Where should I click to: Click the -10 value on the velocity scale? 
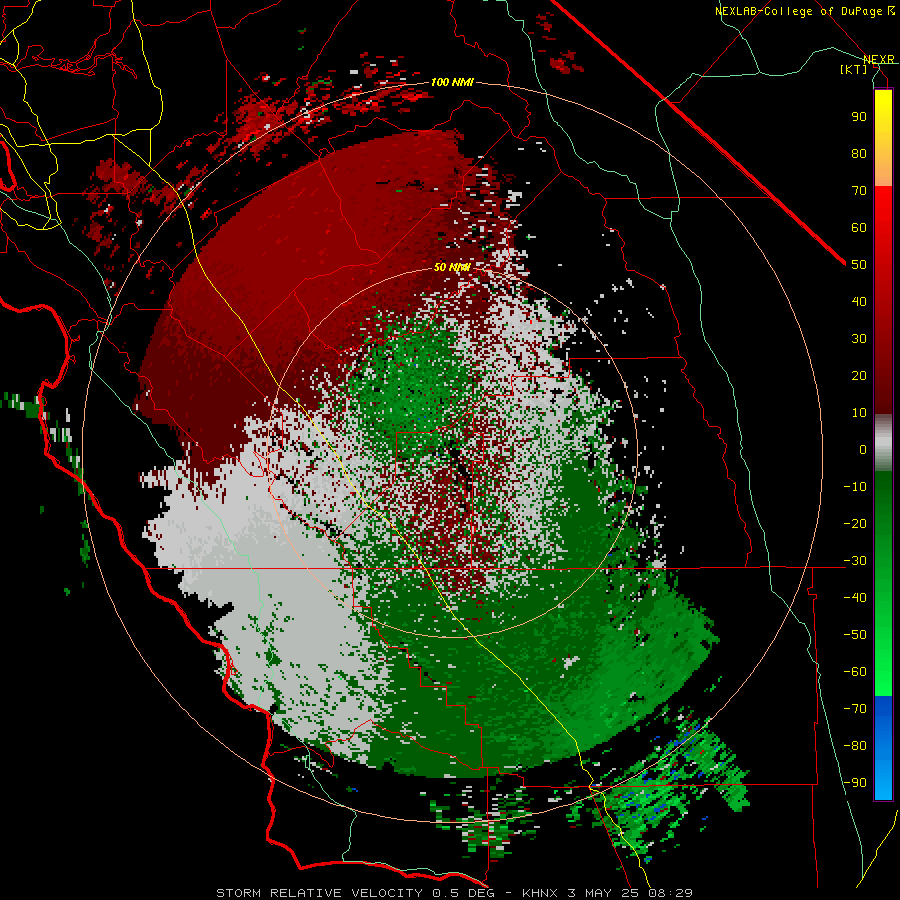click(855, 487)
